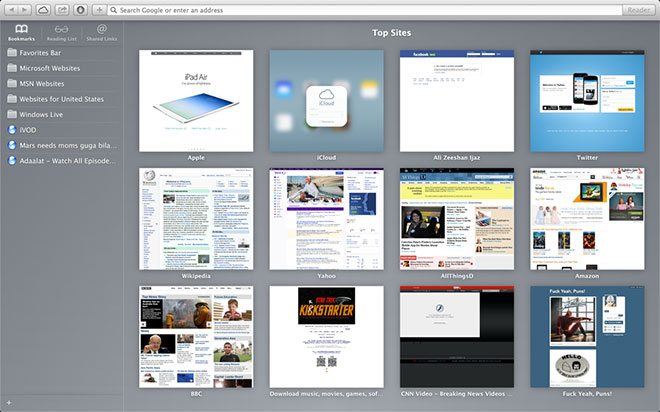The height and width of the screenshot is (412, 660).
Task: Open the Favorites Bar folder
Action: pos(62,53)
